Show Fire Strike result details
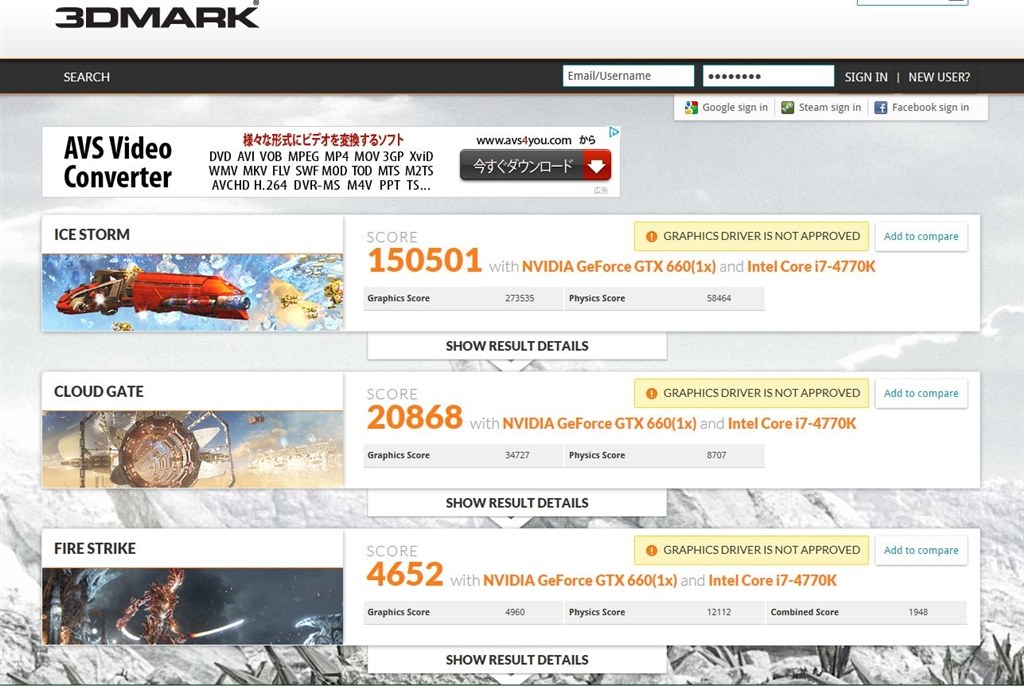Viewport: 1024px width, 686px height. pos(517,660)
